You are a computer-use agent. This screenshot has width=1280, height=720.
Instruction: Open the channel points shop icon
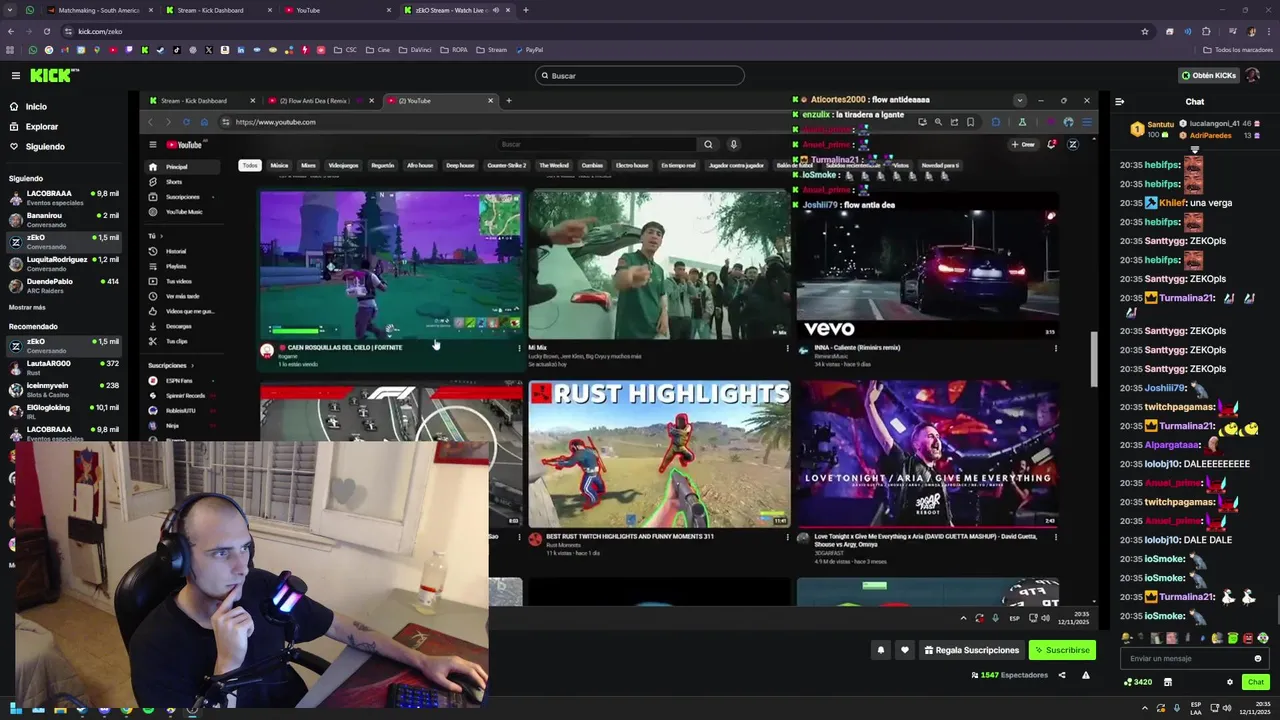(x=1167, y=682)
